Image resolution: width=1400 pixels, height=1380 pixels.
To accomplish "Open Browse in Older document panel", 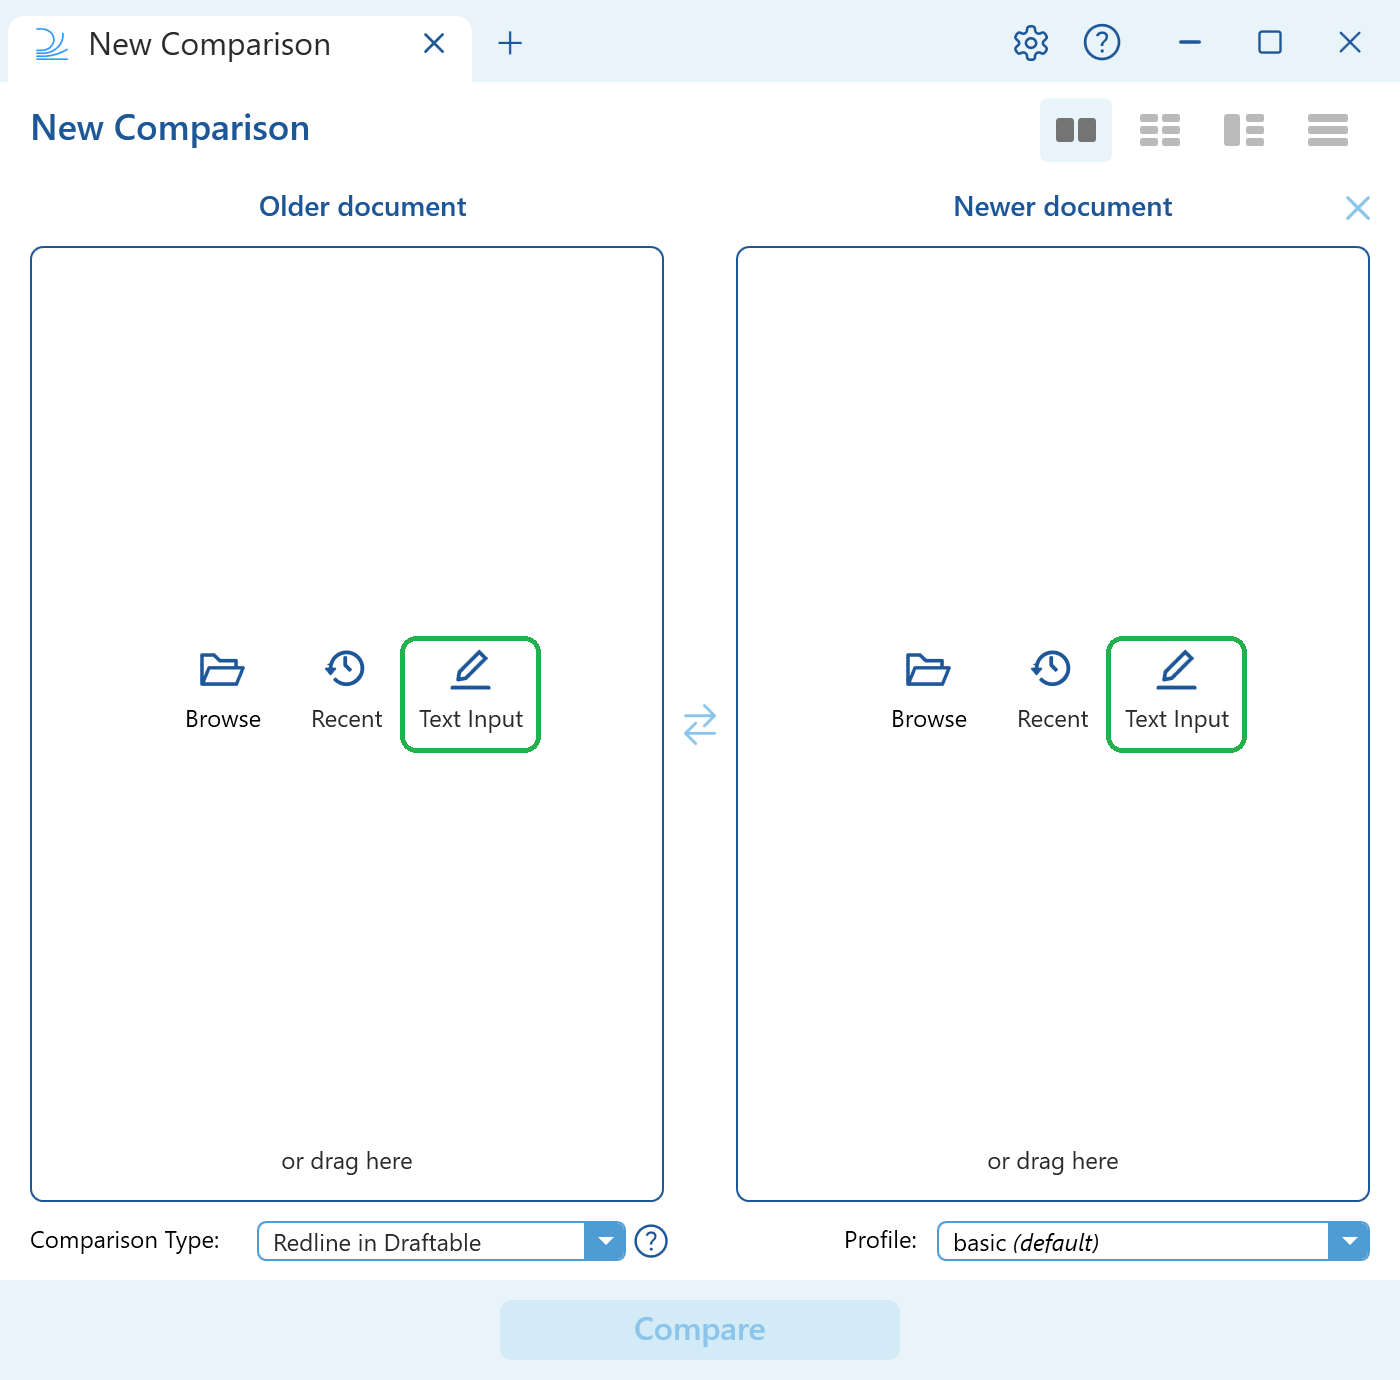I will (x=222, y=692).
